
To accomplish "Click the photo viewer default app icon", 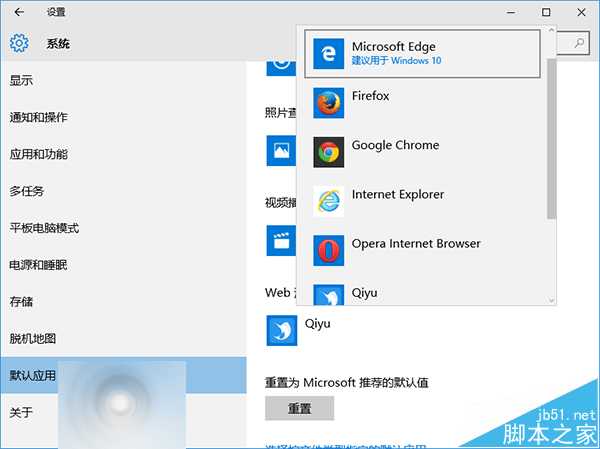I will coord(281,151).
